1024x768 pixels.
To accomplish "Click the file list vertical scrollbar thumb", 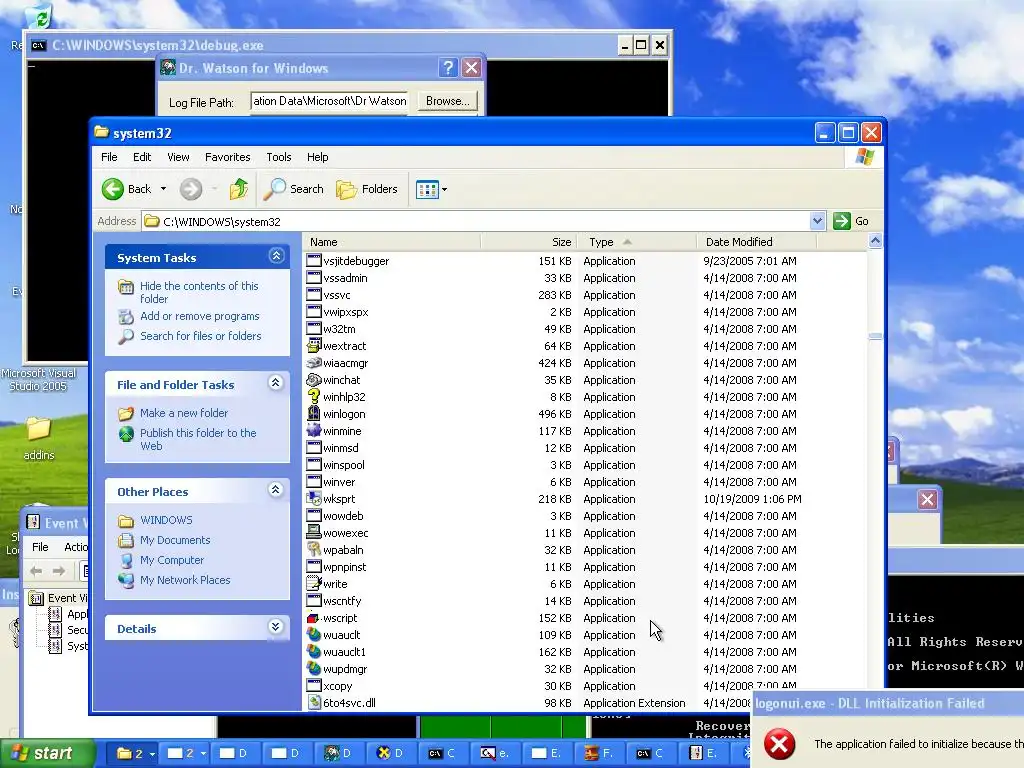I will pyautogui.click(x=875, y=336).
